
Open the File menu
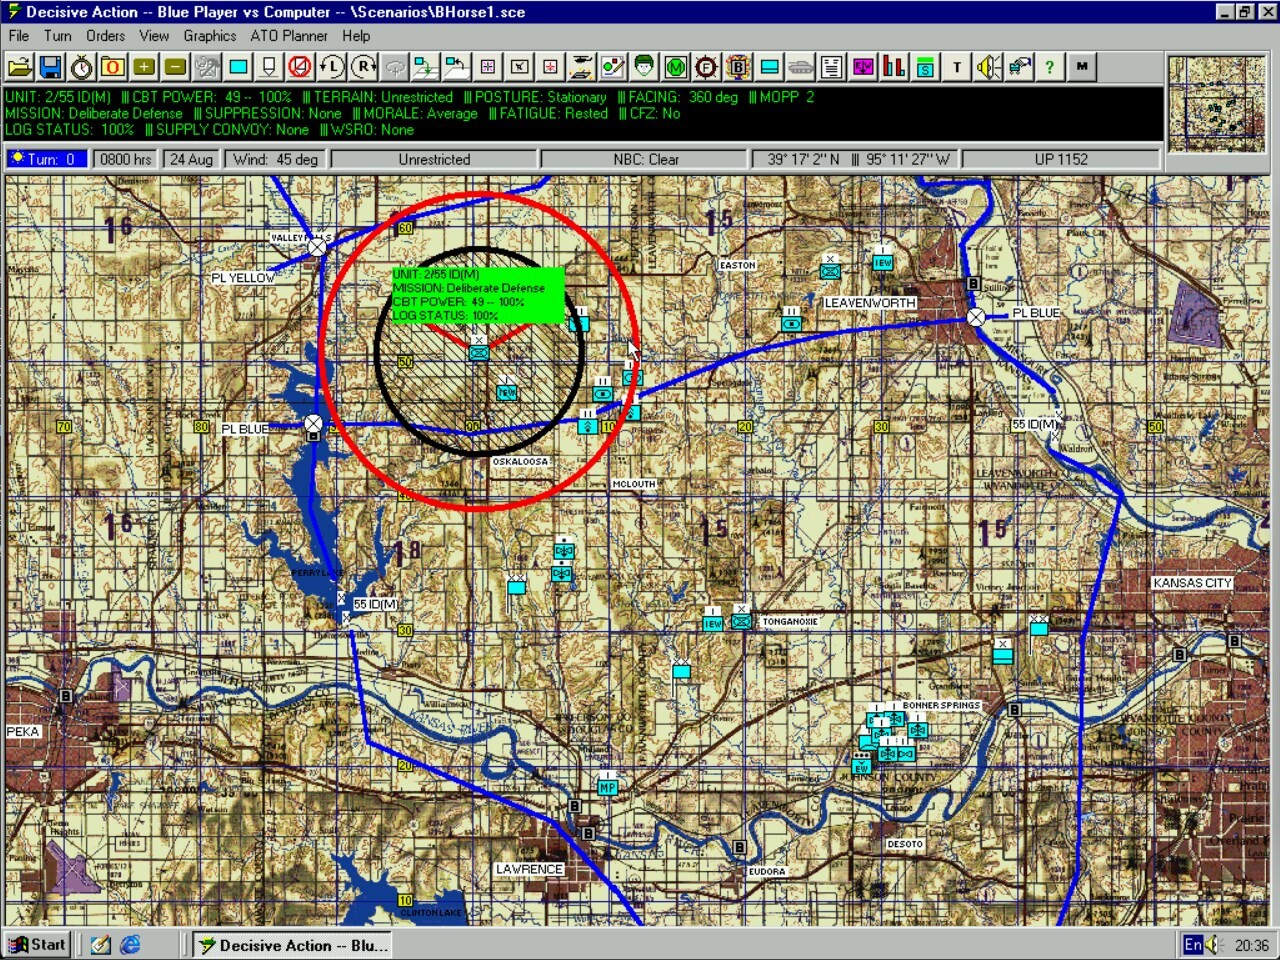(19, 36)
